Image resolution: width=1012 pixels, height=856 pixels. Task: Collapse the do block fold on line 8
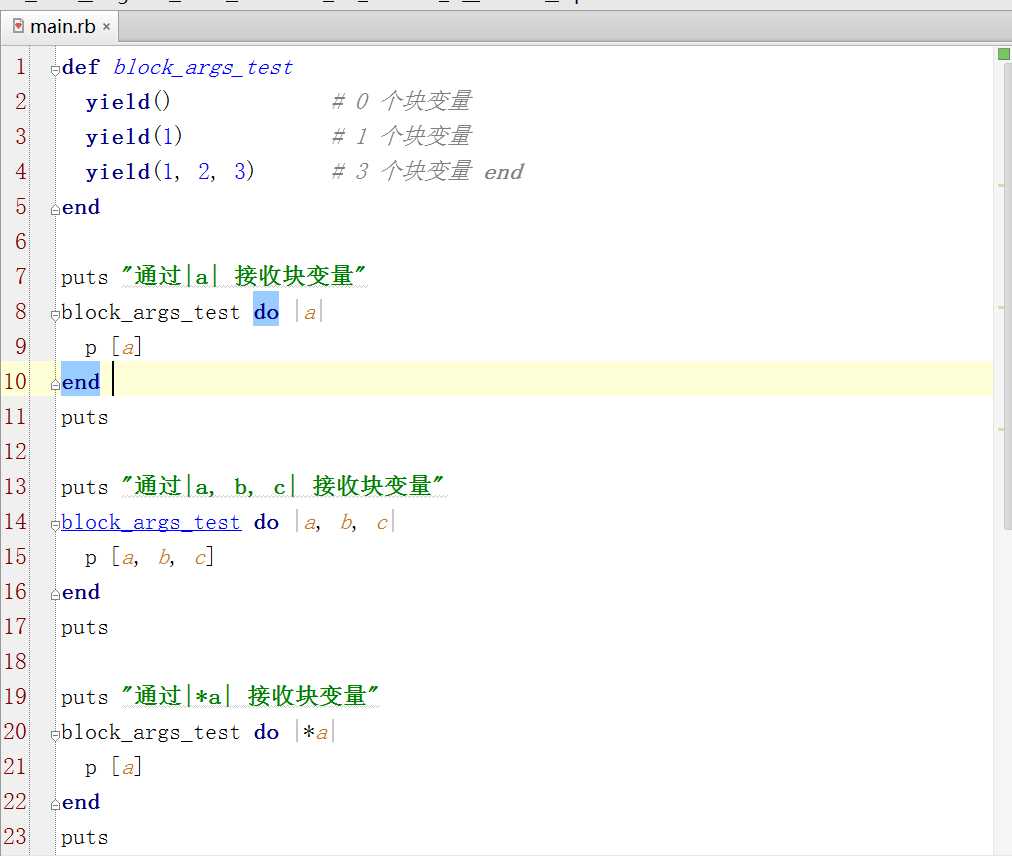[x=55, y=314]
